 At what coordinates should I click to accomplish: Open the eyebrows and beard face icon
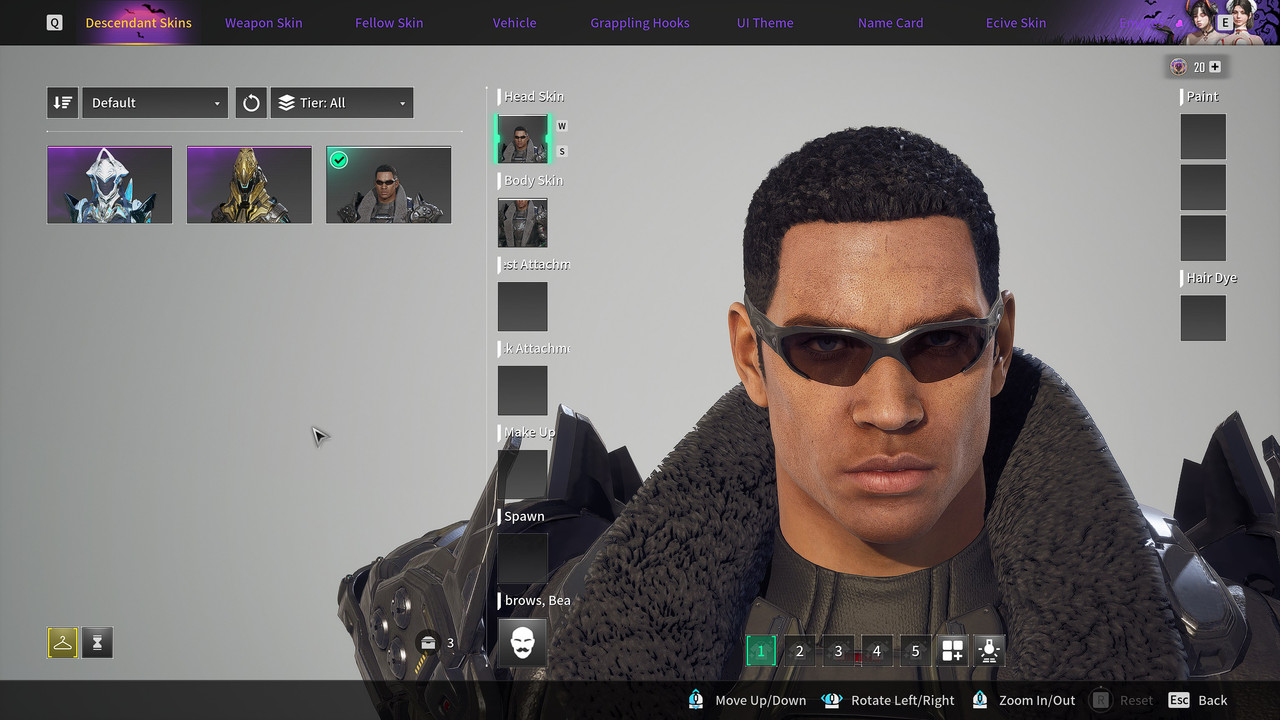522,642
